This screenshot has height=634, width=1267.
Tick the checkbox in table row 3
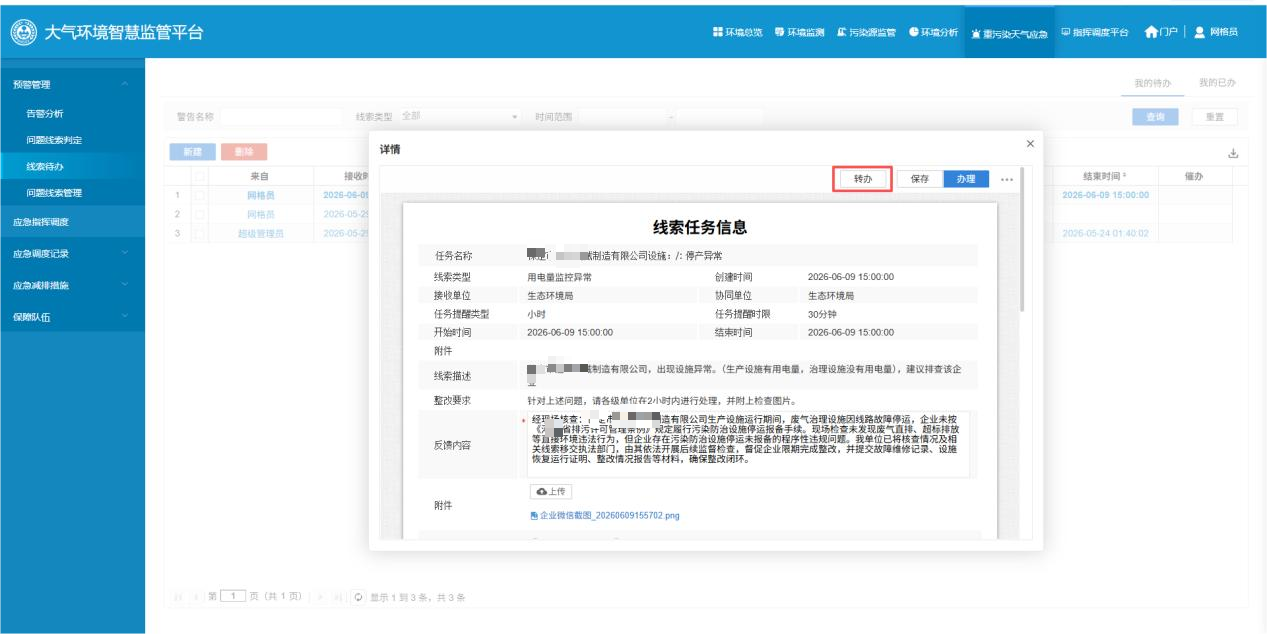(x=200, y=233)
